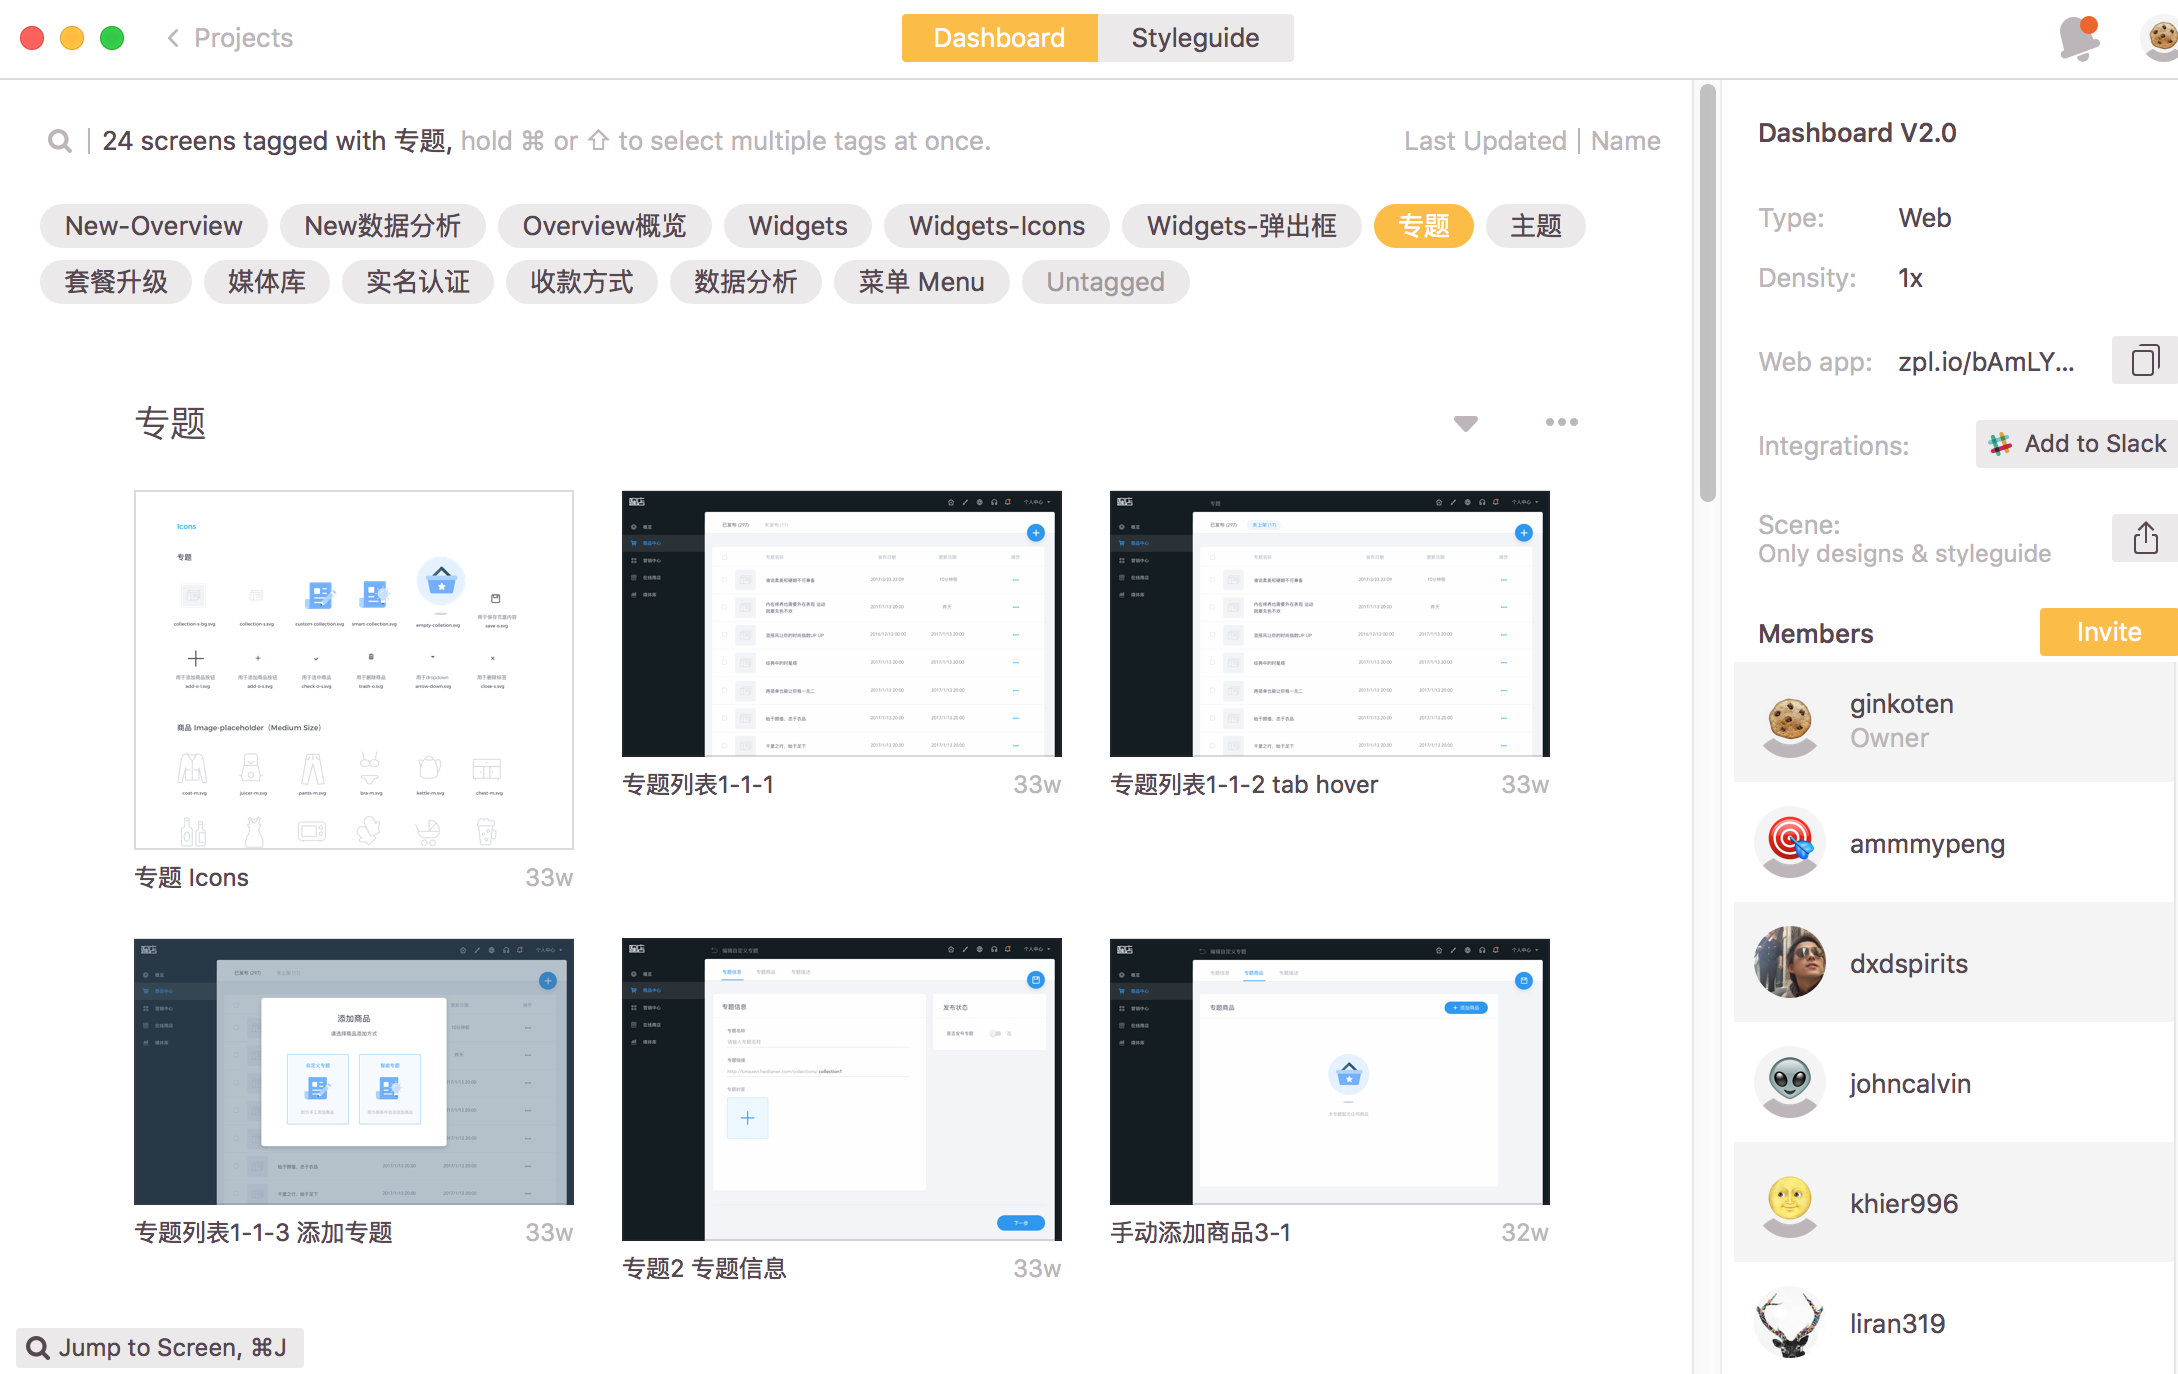Open the three-dots section options menu
The width and height of the screenshot is (2178, 1374).
pyautogui.click(x=1561, y=422)
